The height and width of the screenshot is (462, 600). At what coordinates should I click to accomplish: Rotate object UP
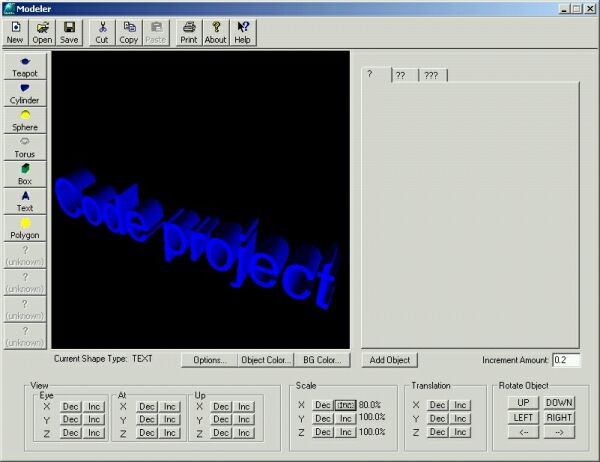point(523,403)
